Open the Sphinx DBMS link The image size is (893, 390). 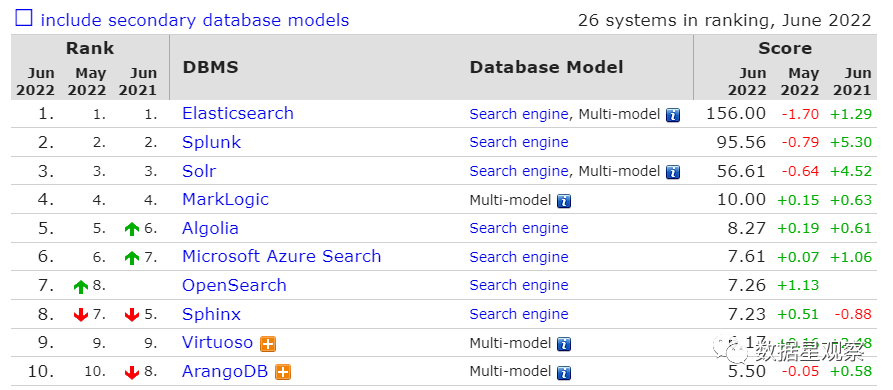(211, 314)
